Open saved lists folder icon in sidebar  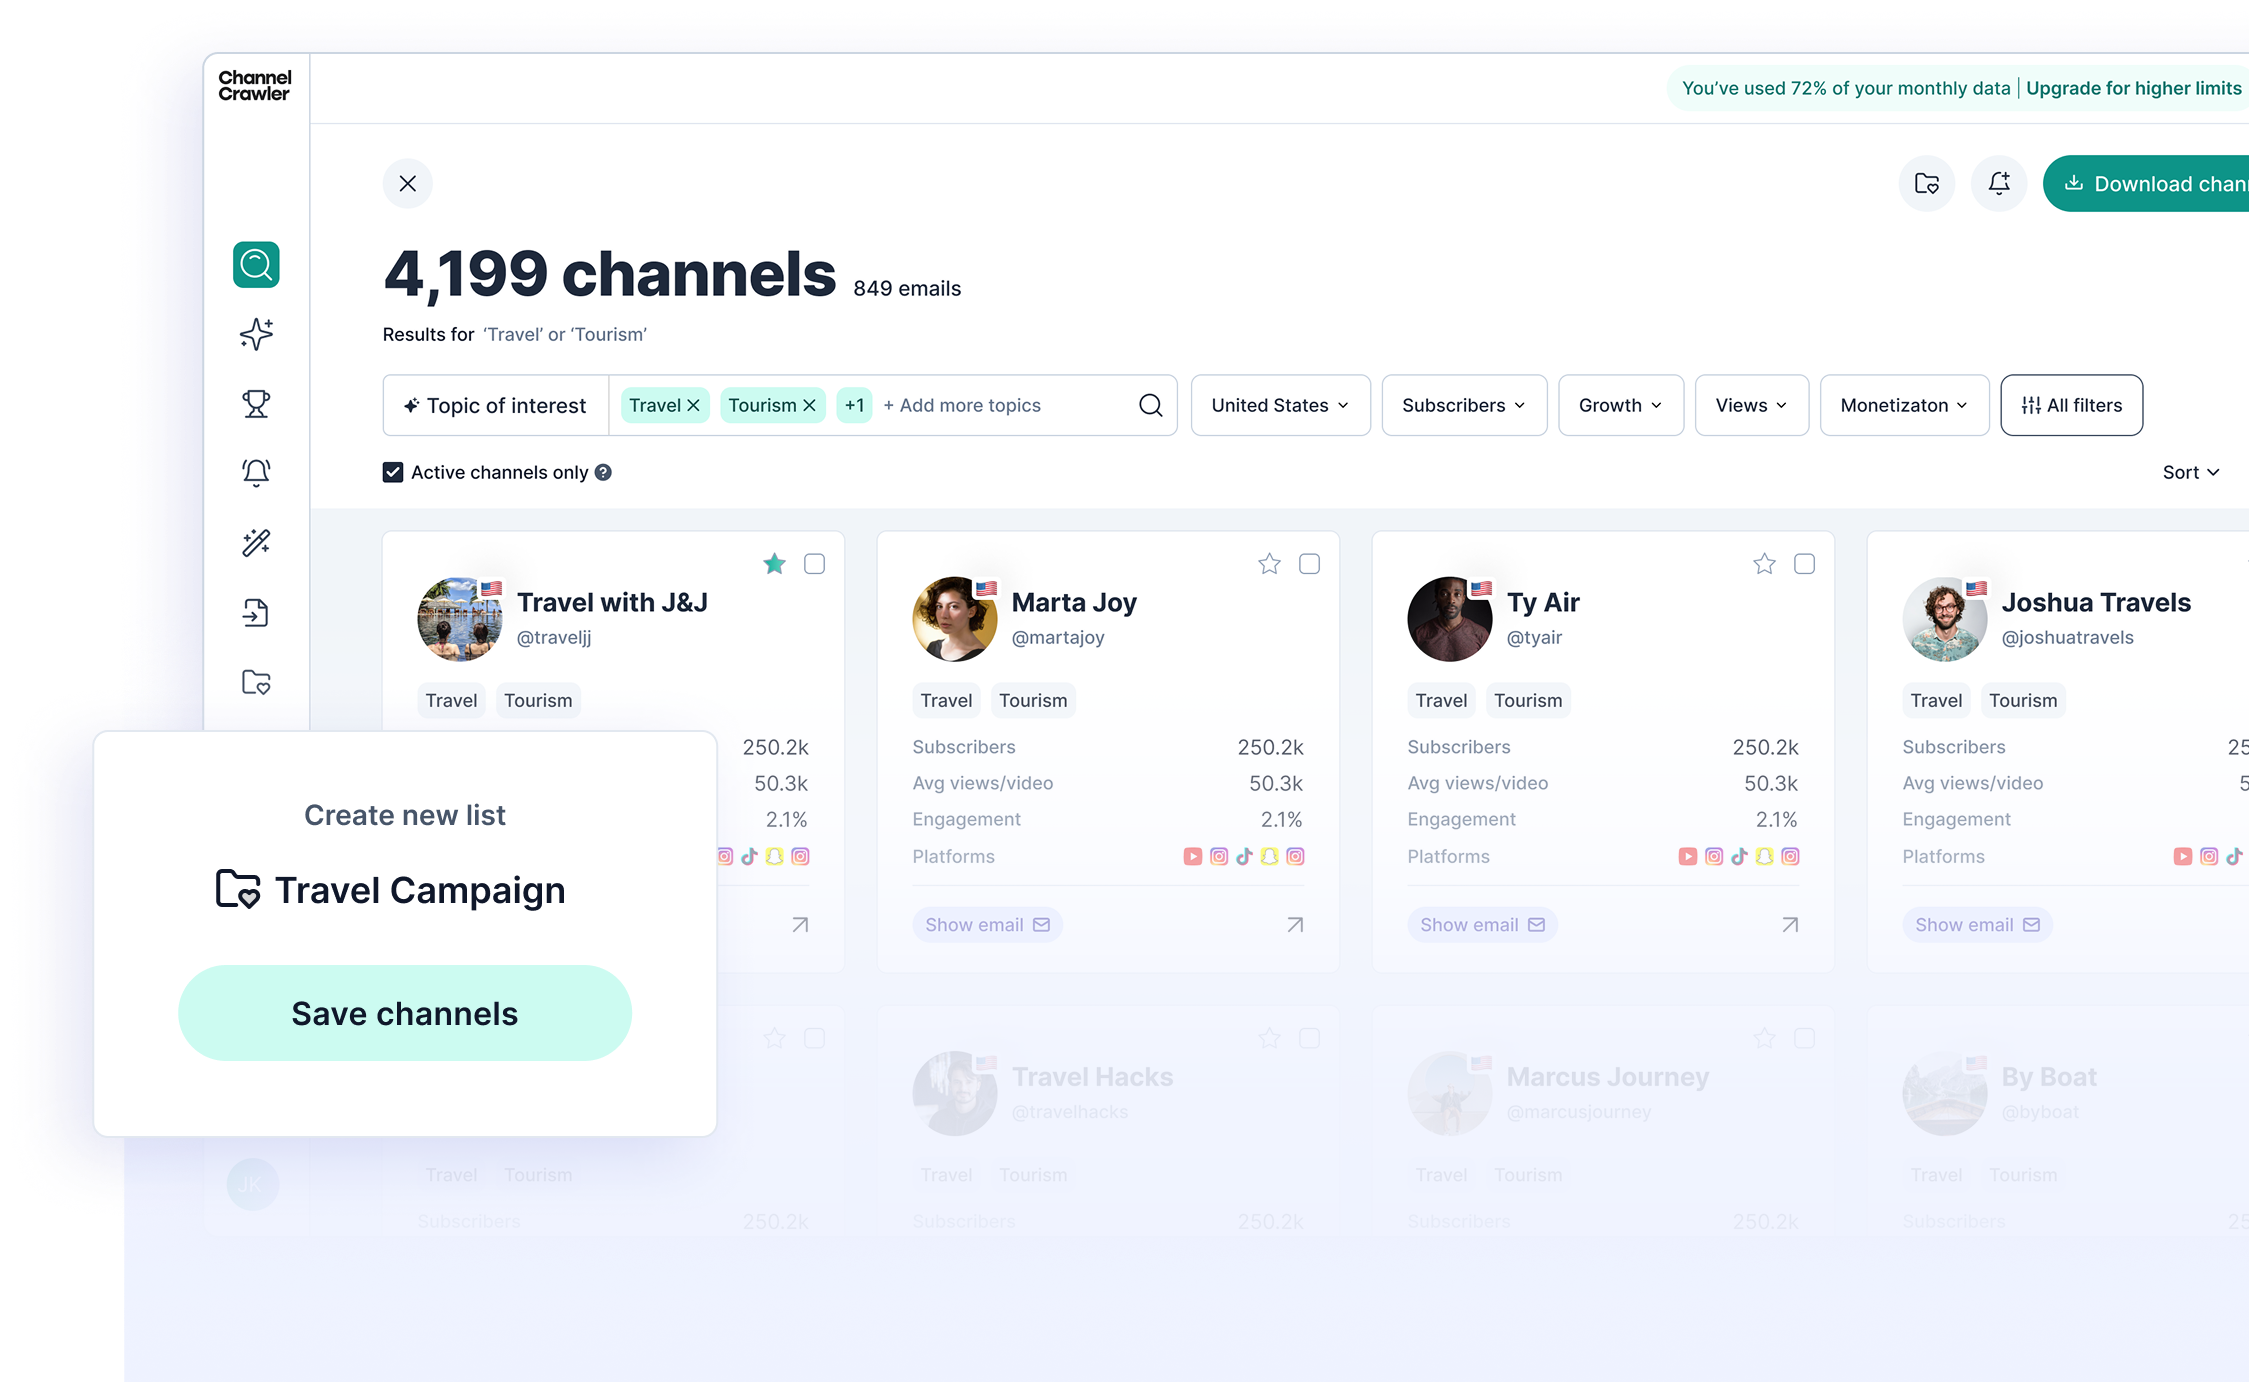pyautogui.click(x=256, y=682)
